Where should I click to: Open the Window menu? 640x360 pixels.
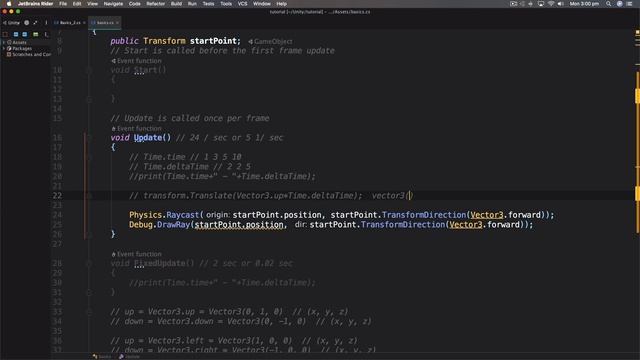[x=262, y=4]
